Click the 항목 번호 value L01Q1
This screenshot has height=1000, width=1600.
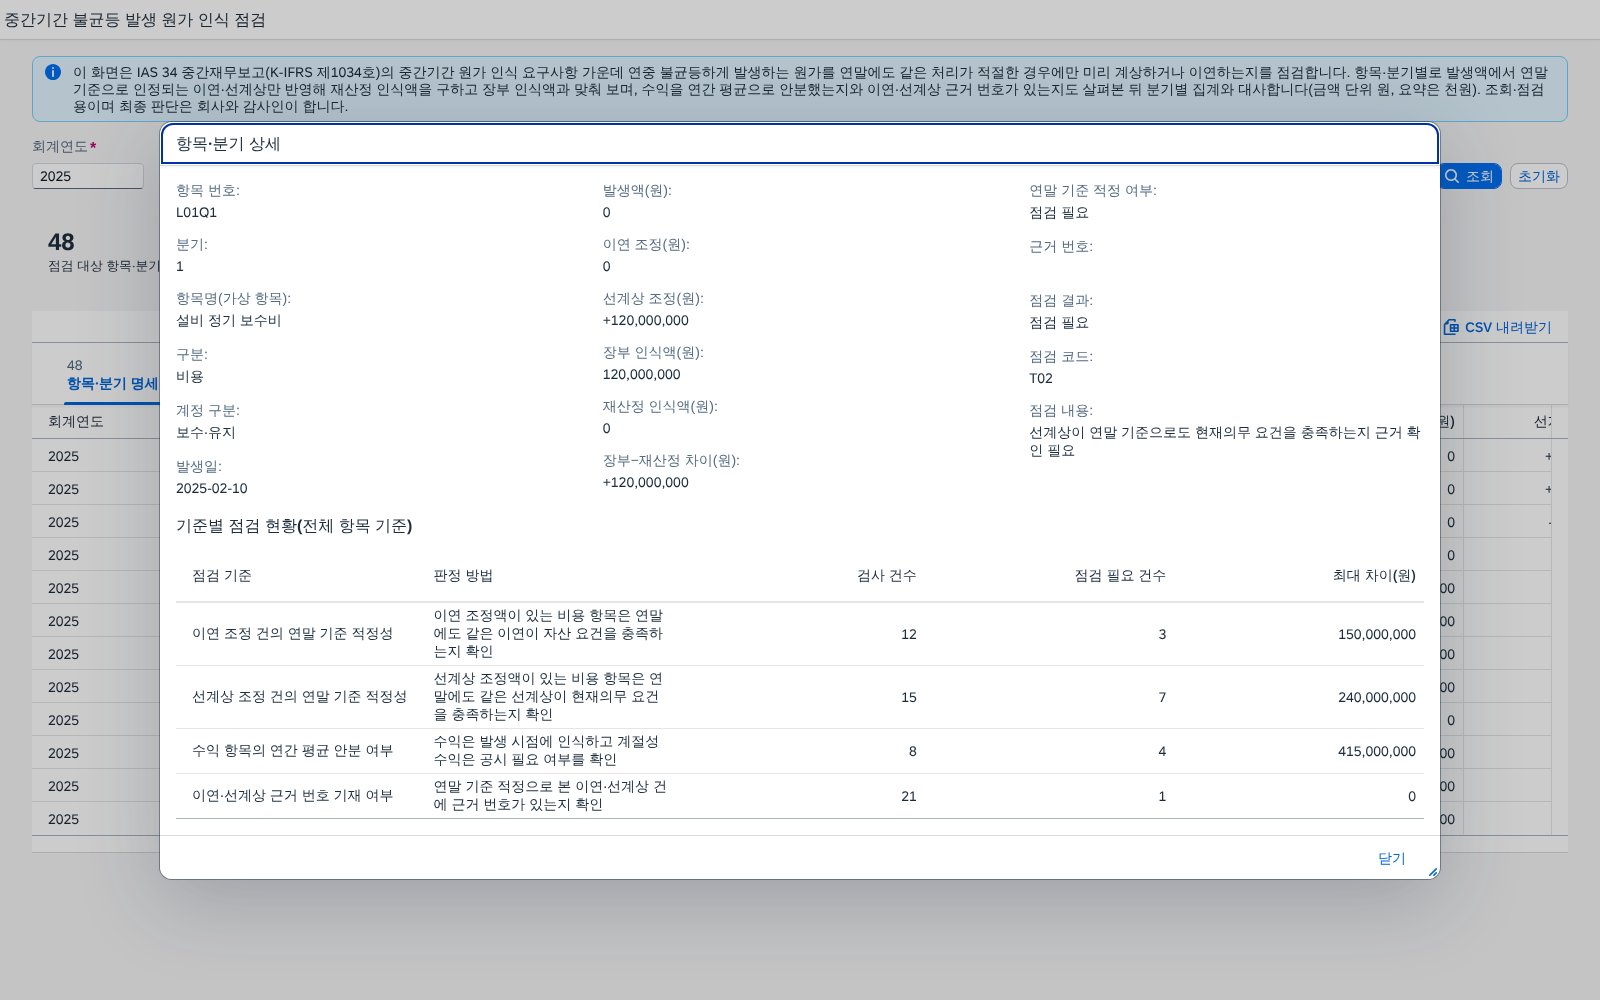point(196,212)
